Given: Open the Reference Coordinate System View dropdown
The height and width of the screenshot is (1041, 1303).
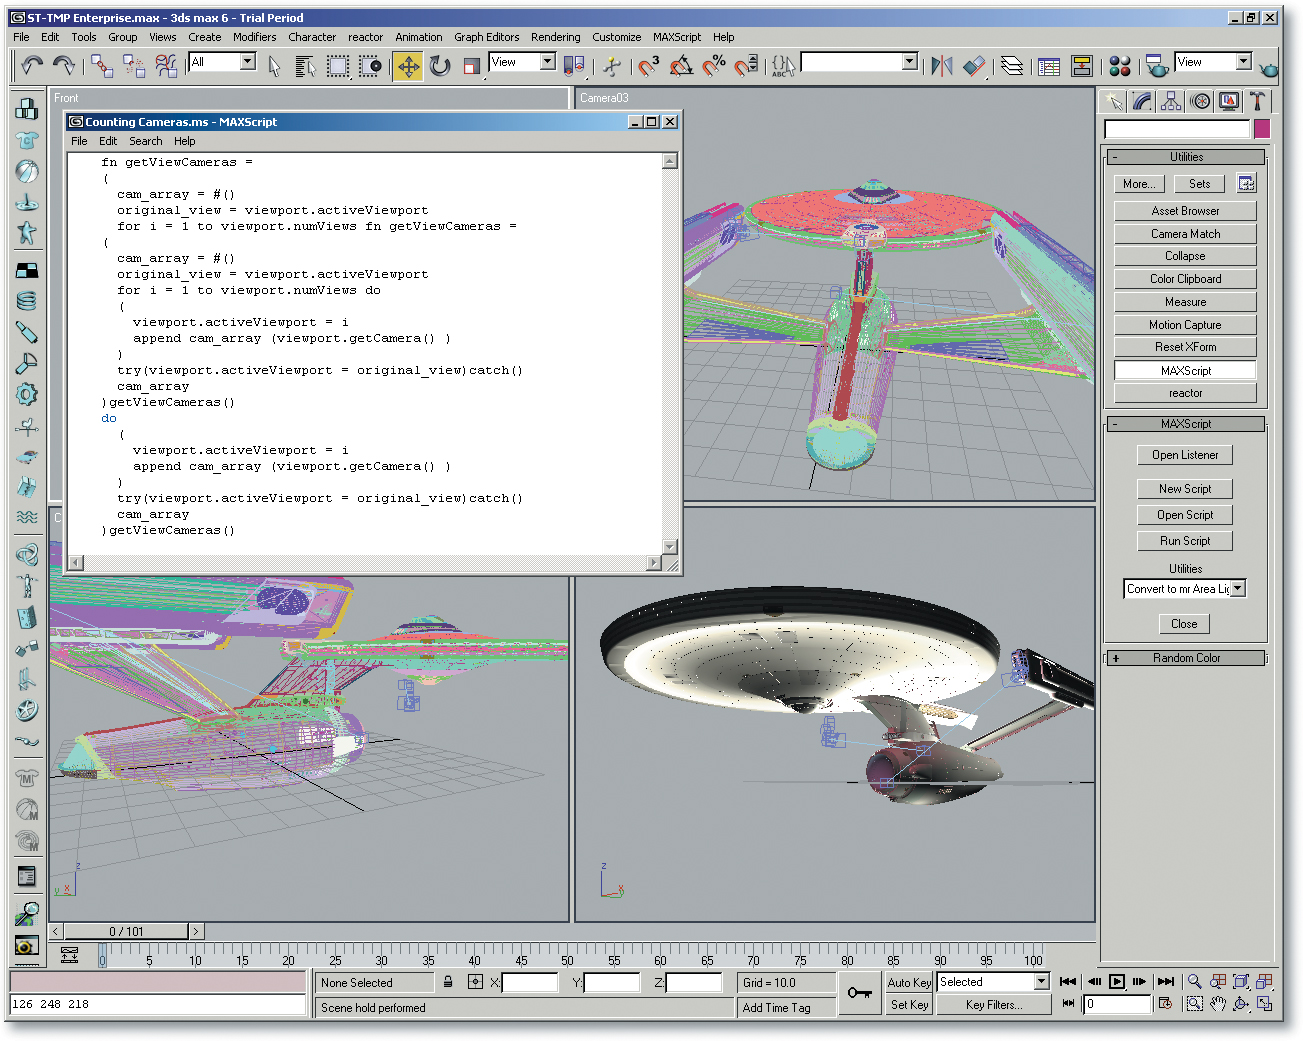Looking at the screenshot, I should coord(548,62).
